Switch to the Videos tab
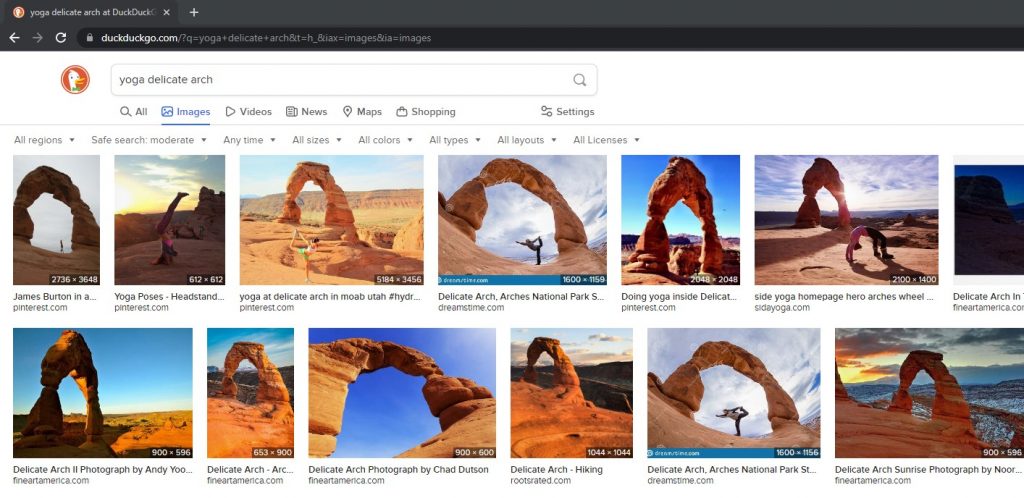The image size is (1024, 498). (x=248, y=112)
